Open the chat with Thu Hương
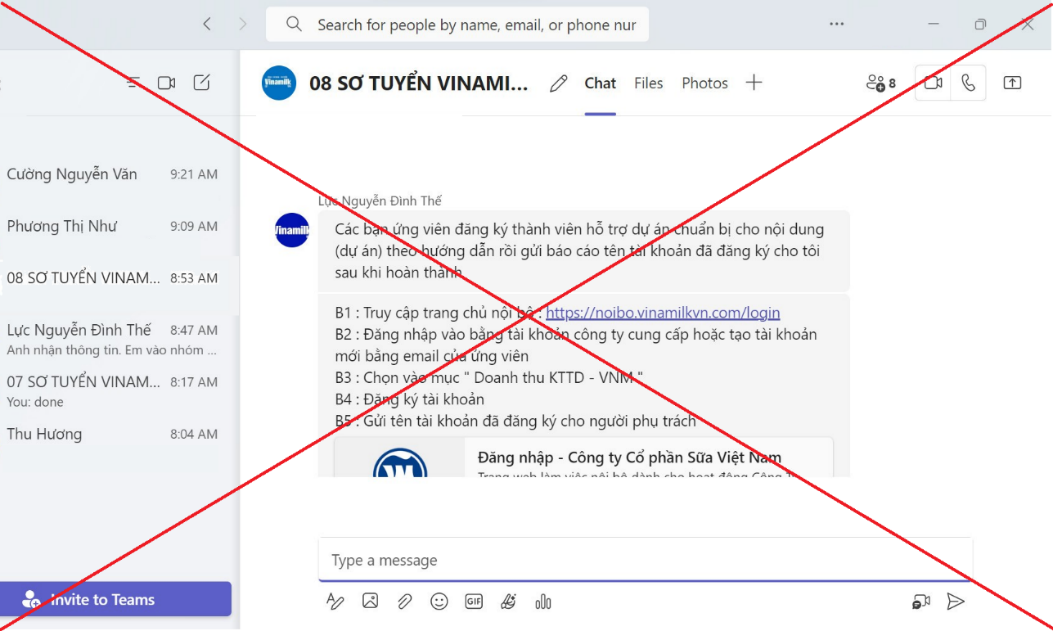Screen dimensions: 1053x631 pyautogui.click(x=112, y=434)
